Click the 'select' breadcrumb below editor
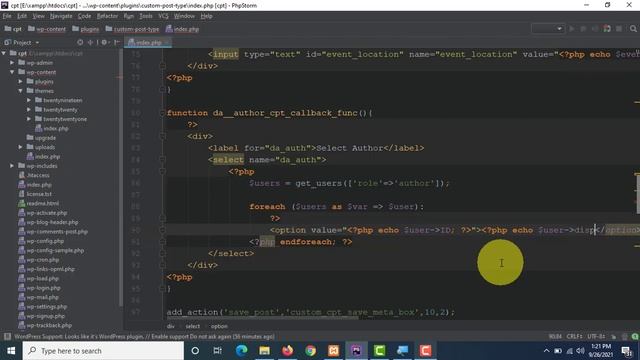The width and height of the screenshot is (640, 360). [193, 326]
